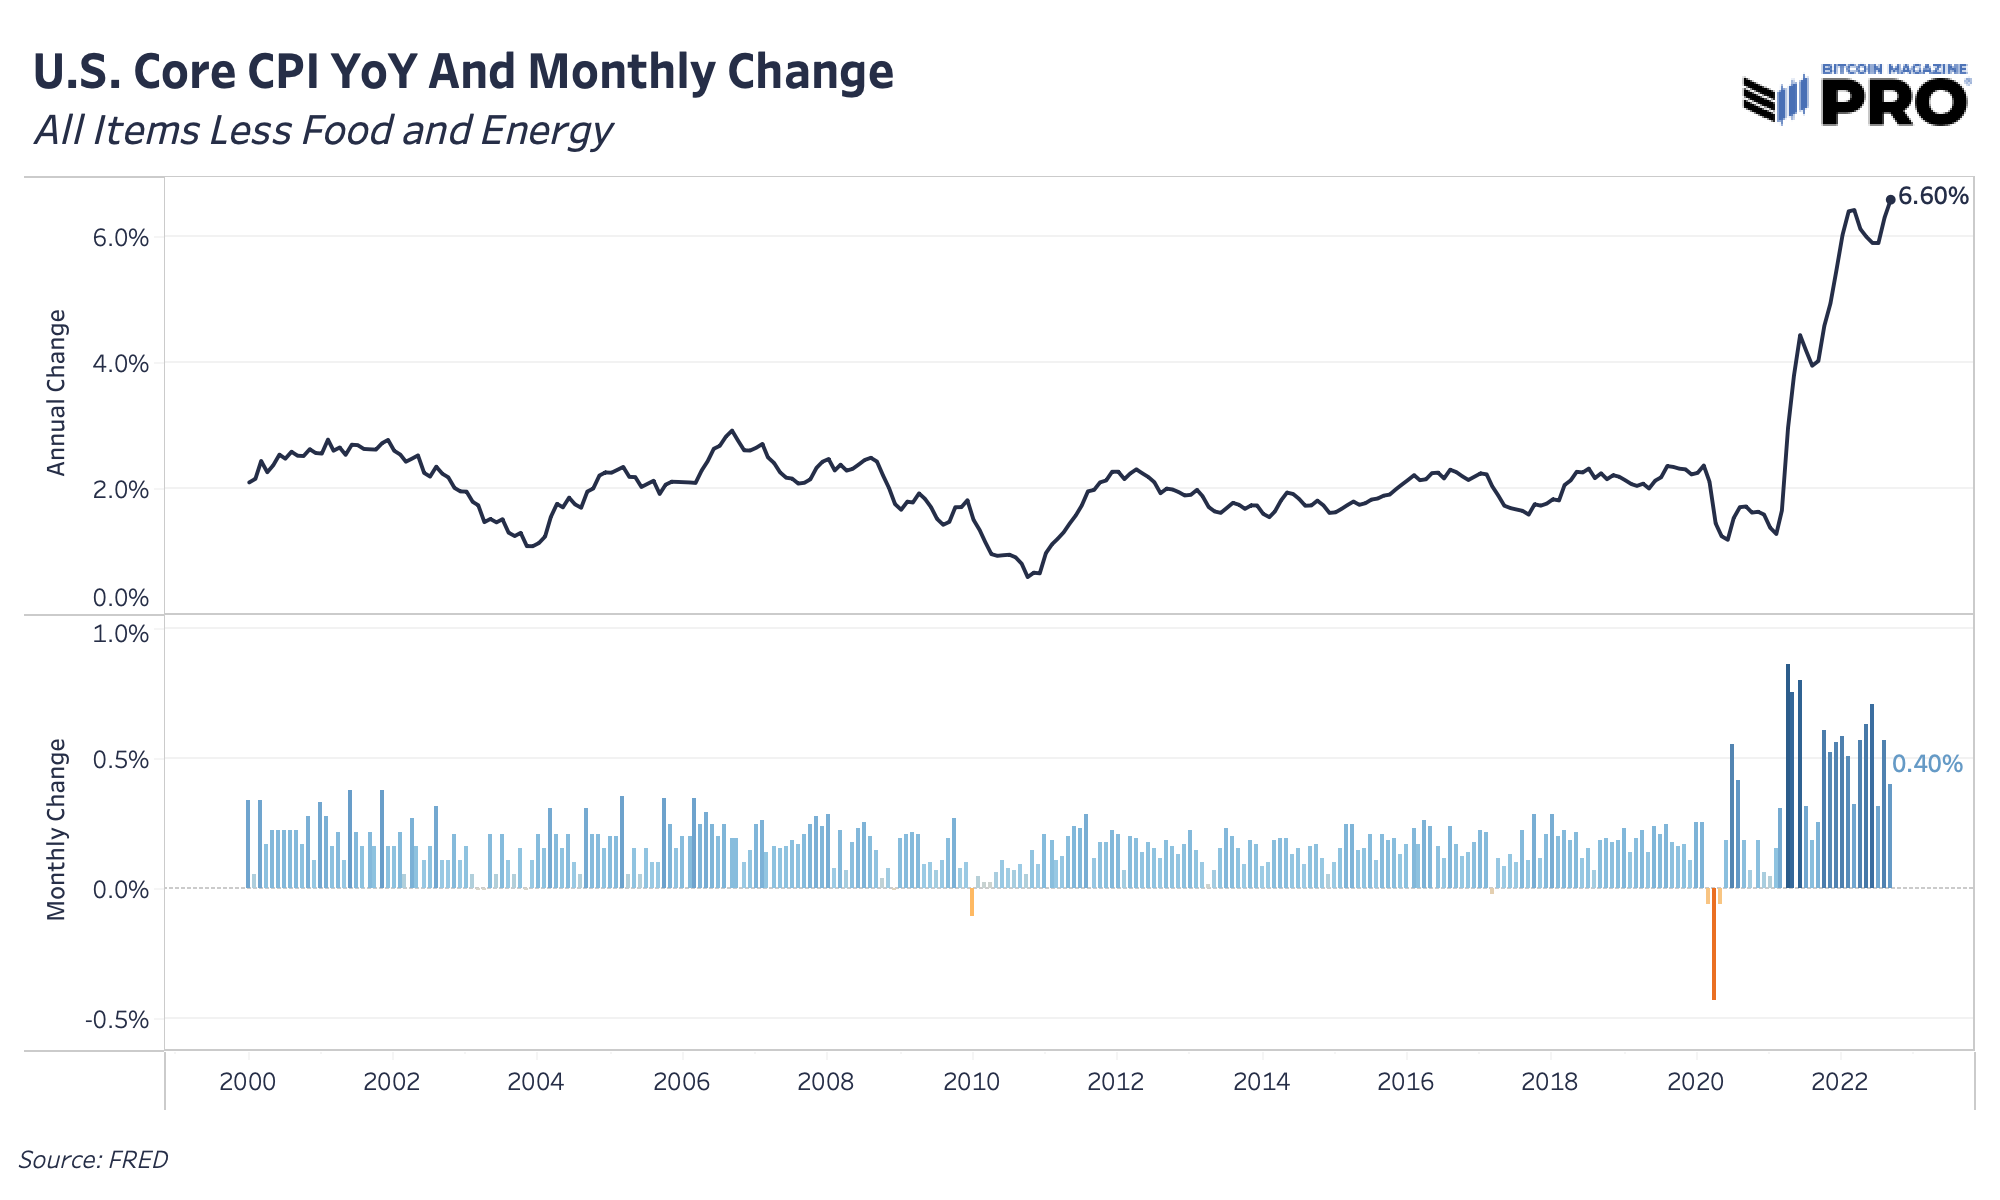Click the tallest dark blue monthly bar

coord(1787,775)
